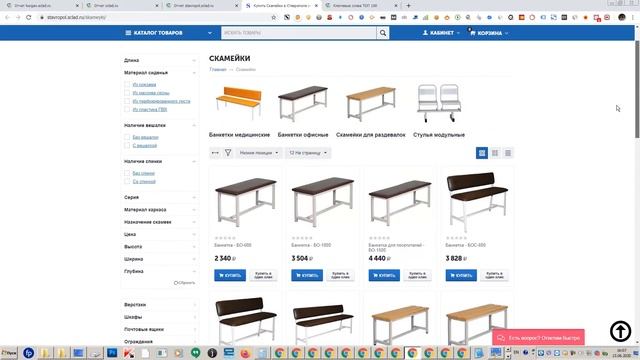Open the info circle app in taskbar
This screenshot has width=640, height=360.
click(212, 353)
